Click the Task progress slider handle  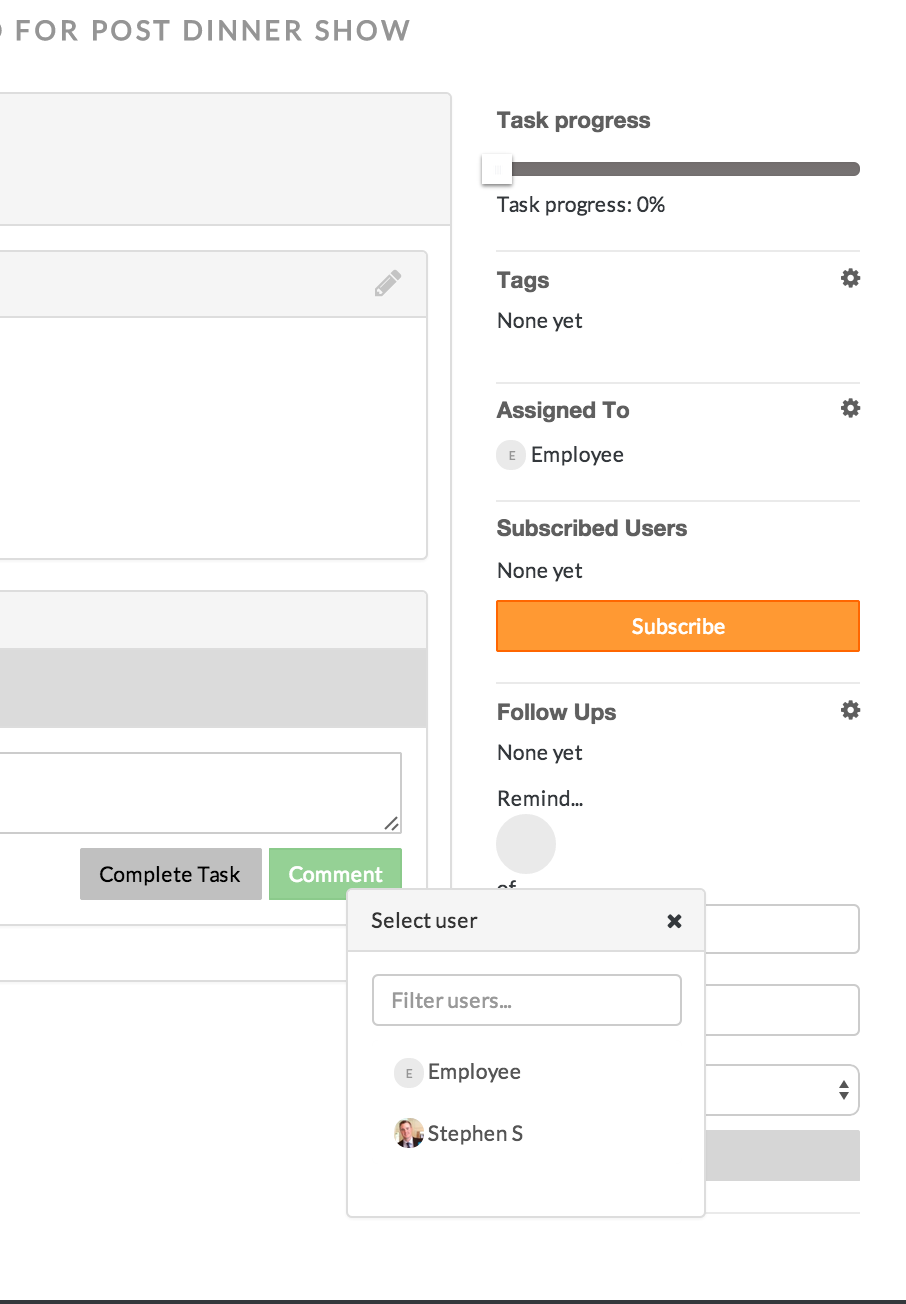pos(497,169)
